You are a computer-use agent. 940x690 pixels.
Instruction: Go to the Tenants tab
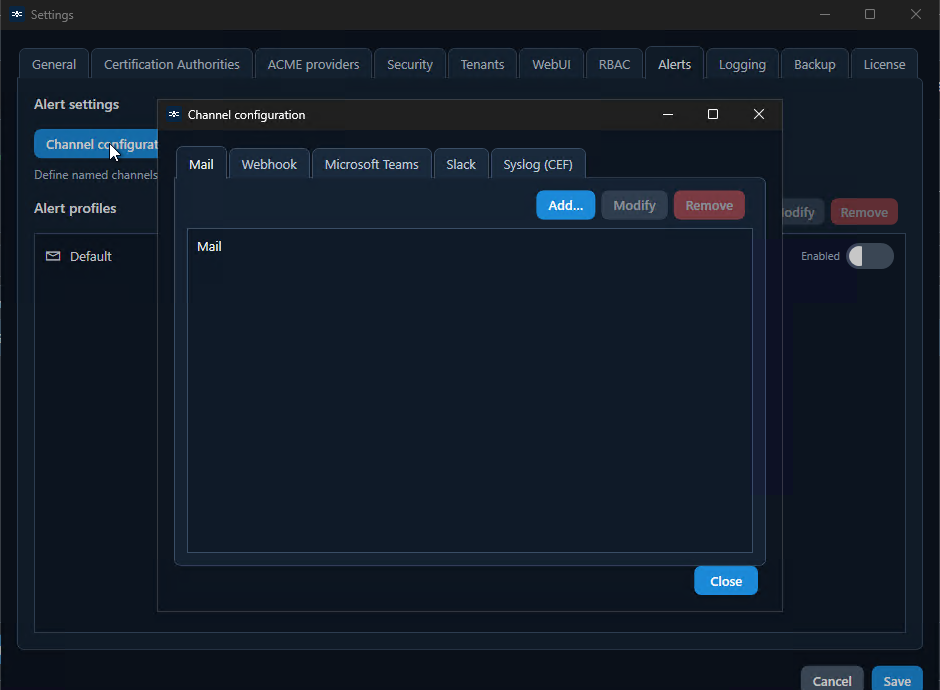(x=483, y=64)
